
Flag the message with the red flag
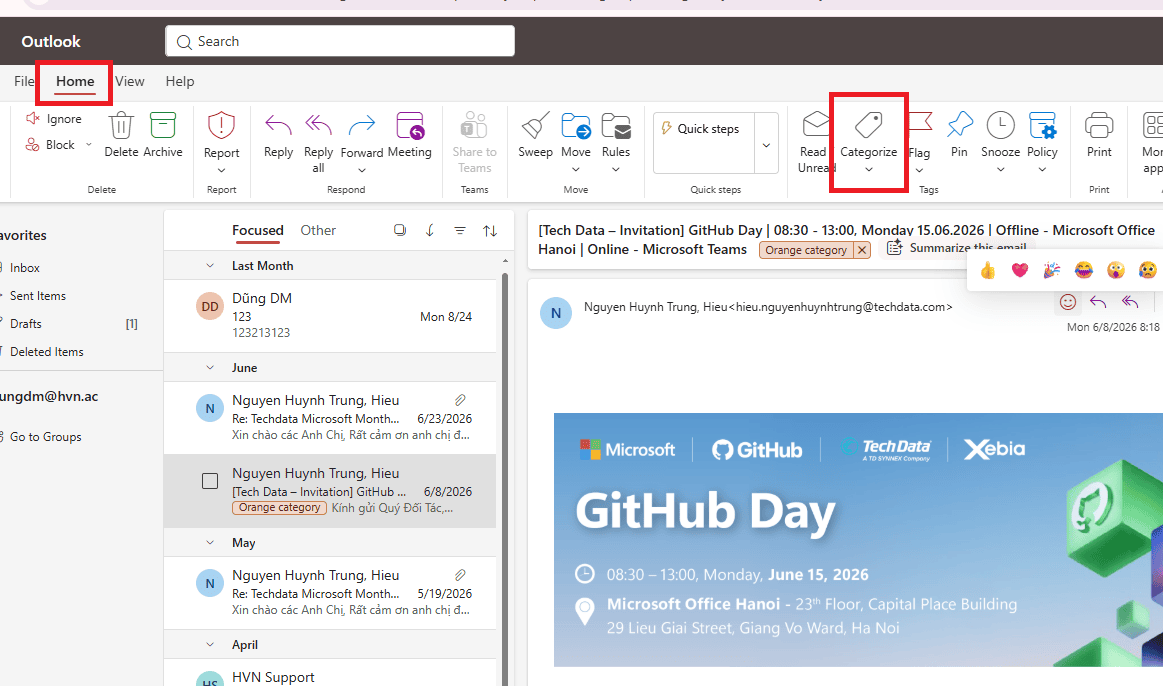[920, 124]
